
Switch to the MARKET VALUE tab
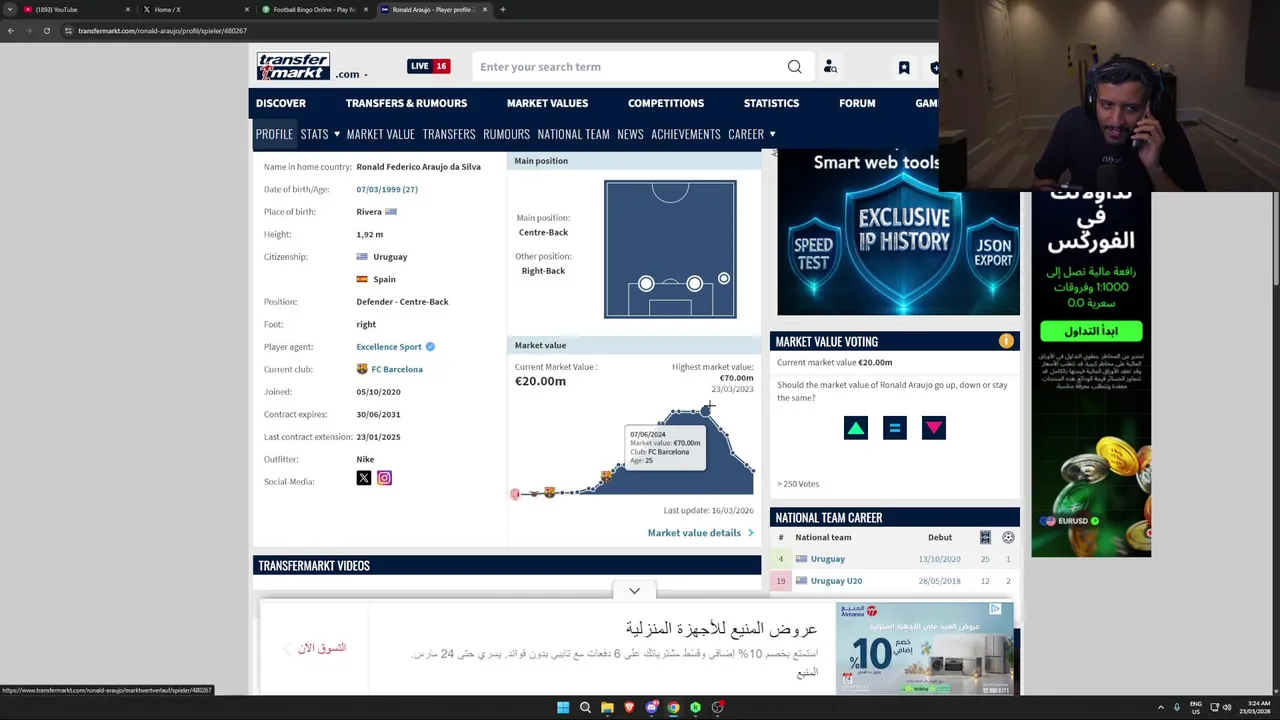[380, 134]
